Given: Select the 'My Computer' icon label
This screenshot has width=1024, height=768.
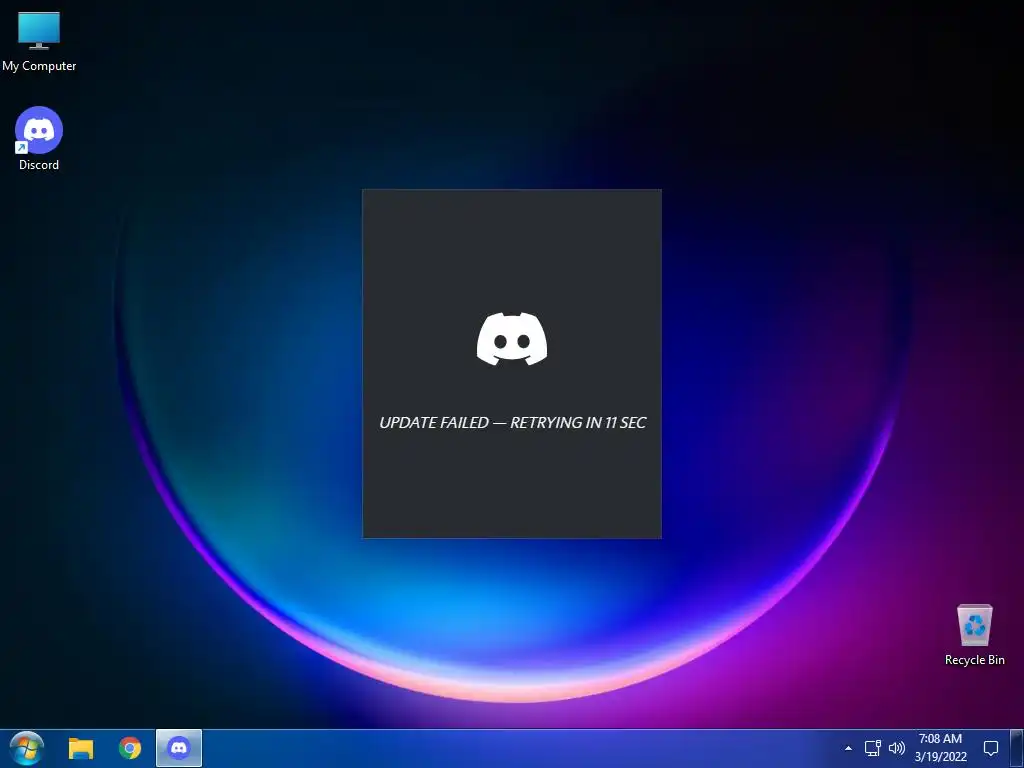Looking at the screenshot, I should (x=39, y=66).
